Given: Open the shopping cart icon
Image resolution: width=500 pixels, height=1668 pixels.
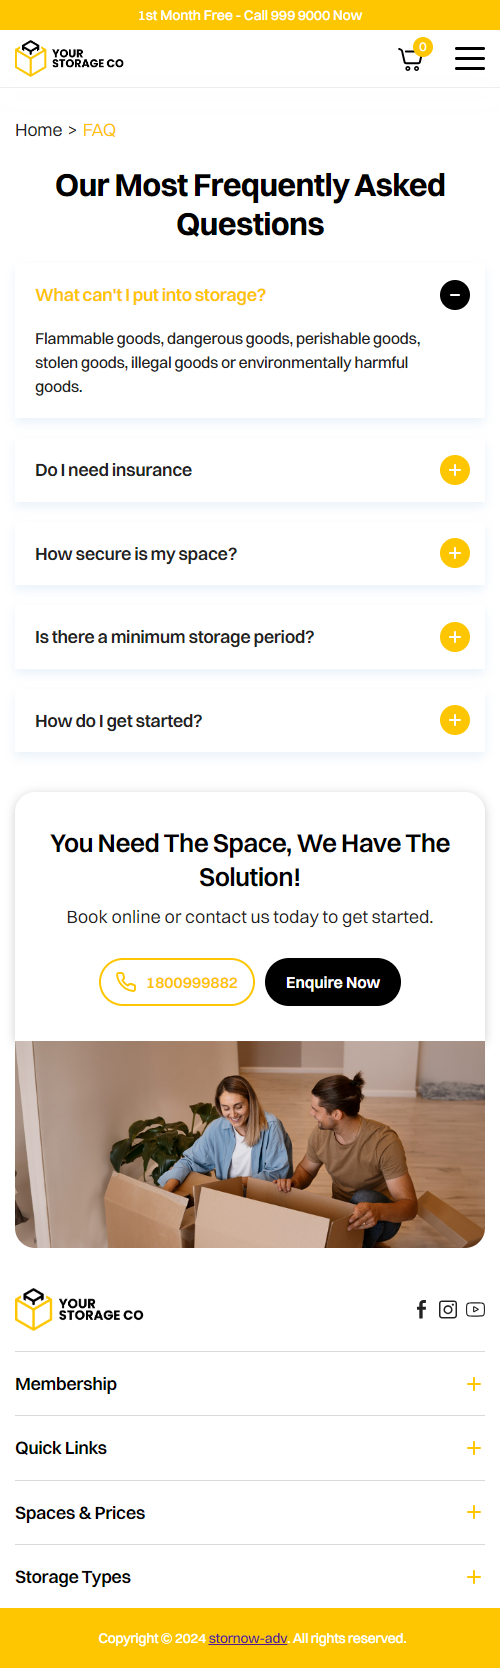Looking at the screenshot, I should 411,59.
